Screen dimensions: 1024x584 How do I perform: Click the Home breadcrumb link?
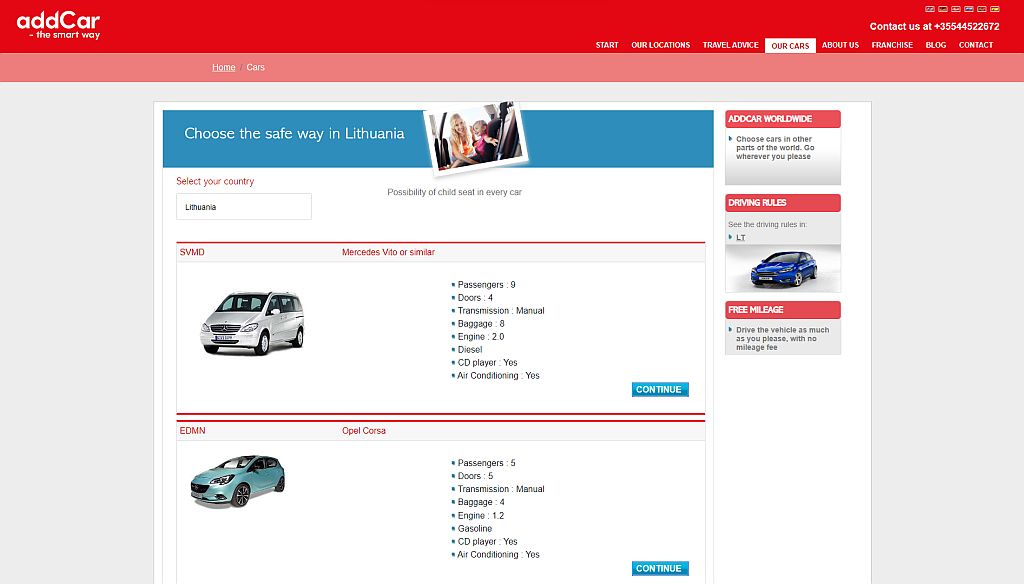[x=223, y=67]
